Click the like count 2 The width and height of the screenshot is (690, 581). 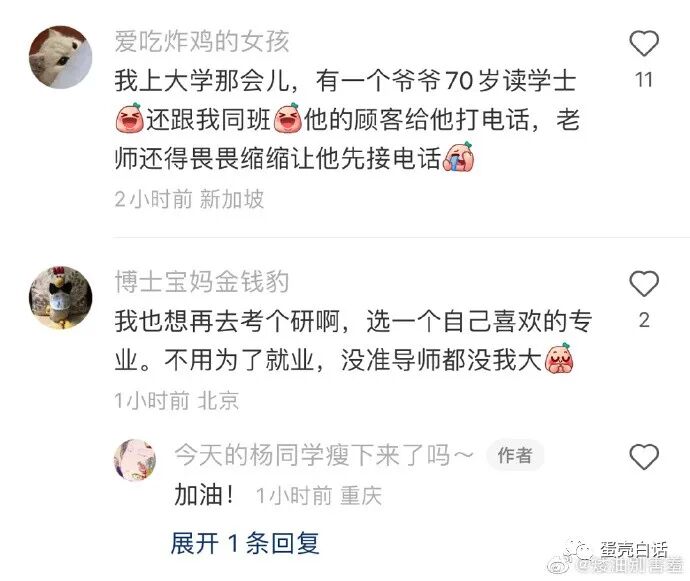644,320
